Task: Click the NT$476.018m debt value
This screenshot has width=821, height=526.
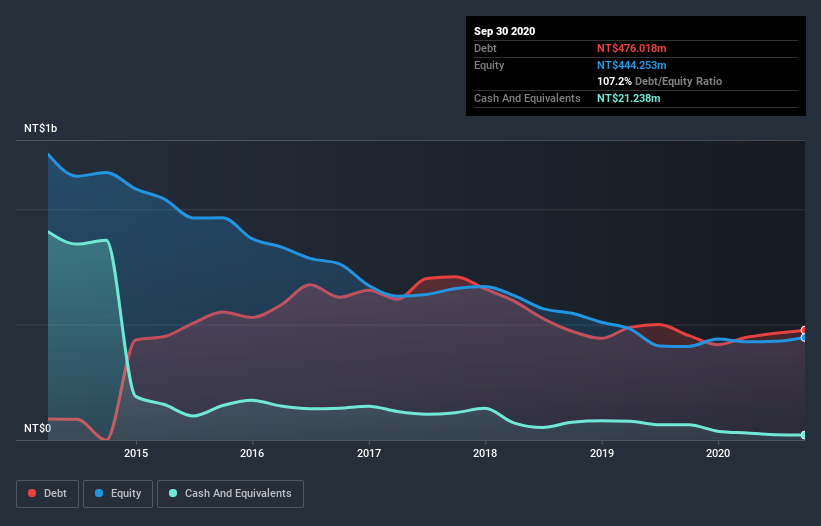Action: pos(631,48)
